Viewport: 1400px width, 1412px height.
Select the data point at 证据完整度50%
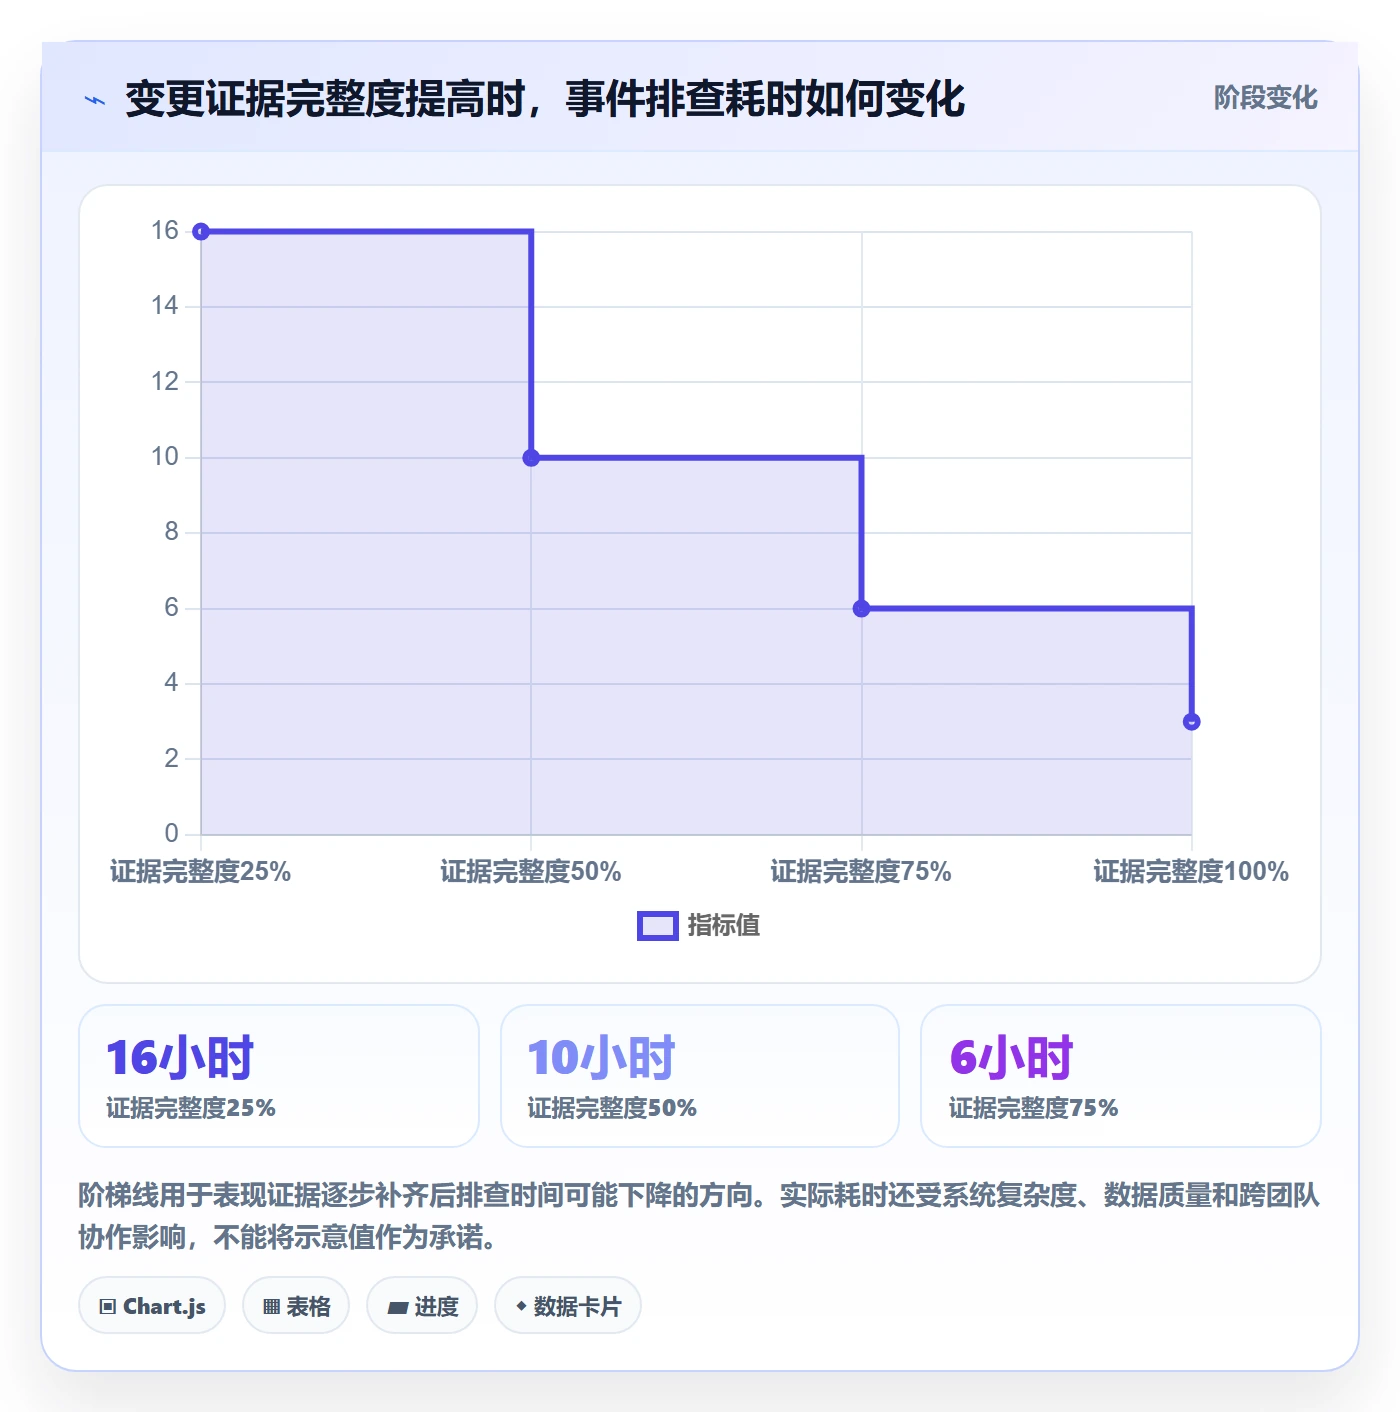tap(531, 458)
